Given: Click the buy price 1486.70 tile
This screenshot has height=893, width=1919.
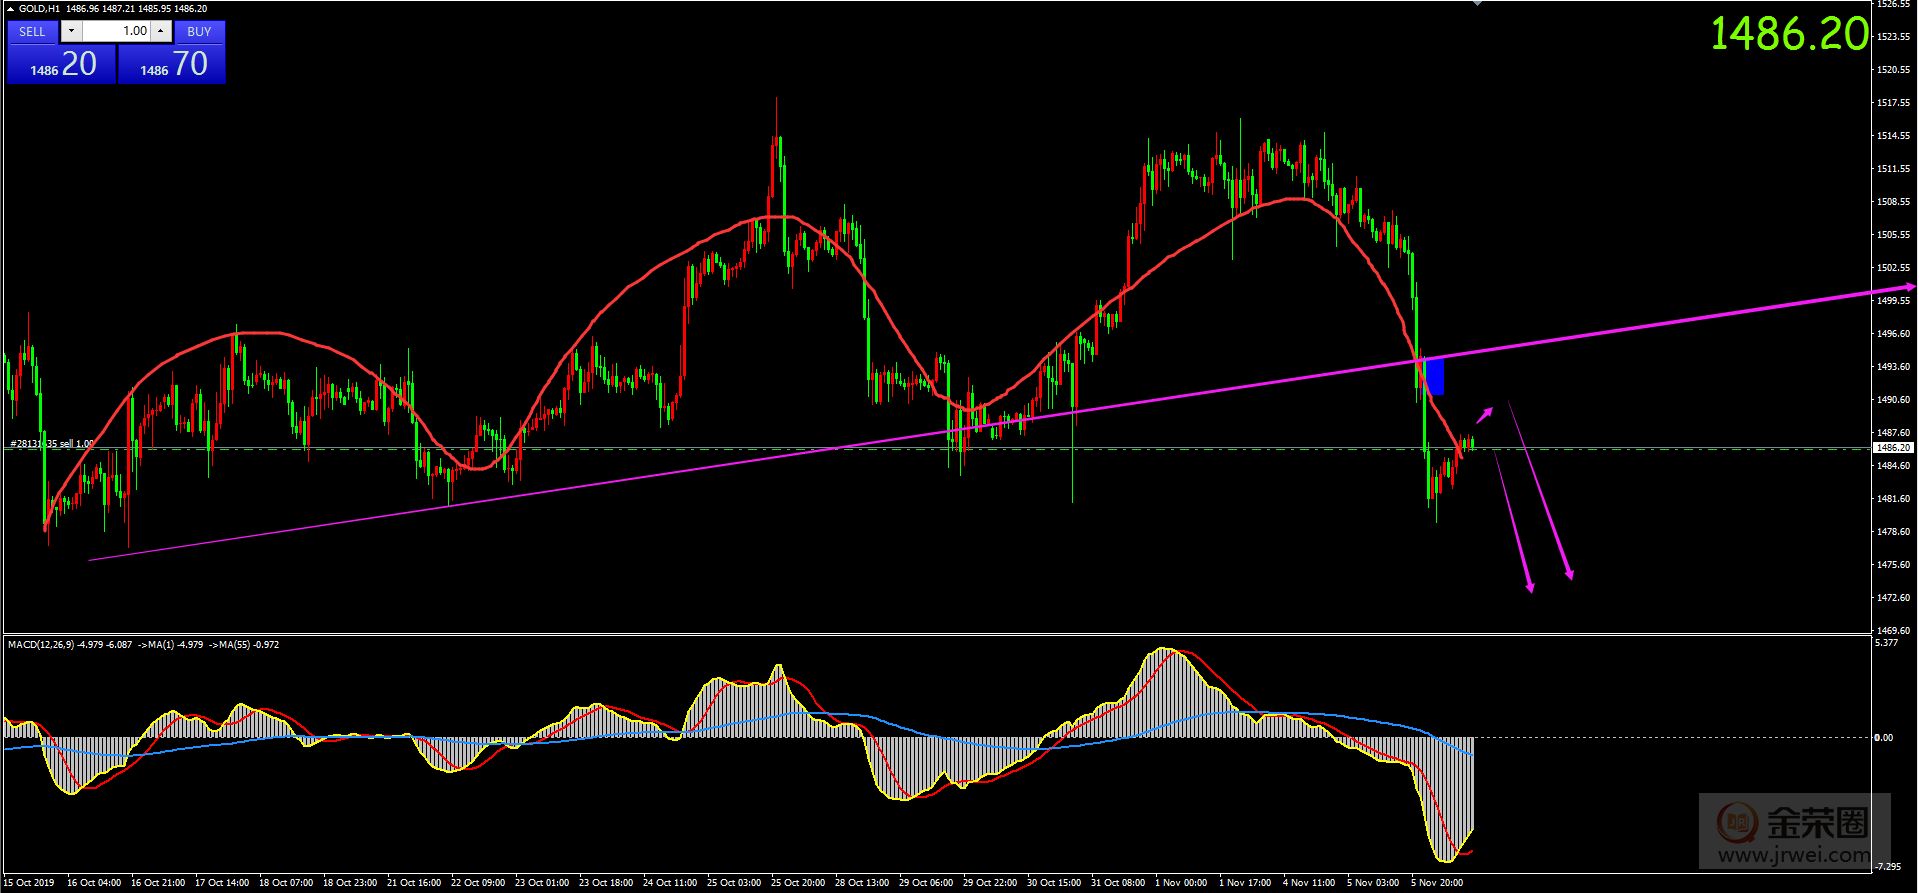Looking at the screenshot, I should 172,65.
